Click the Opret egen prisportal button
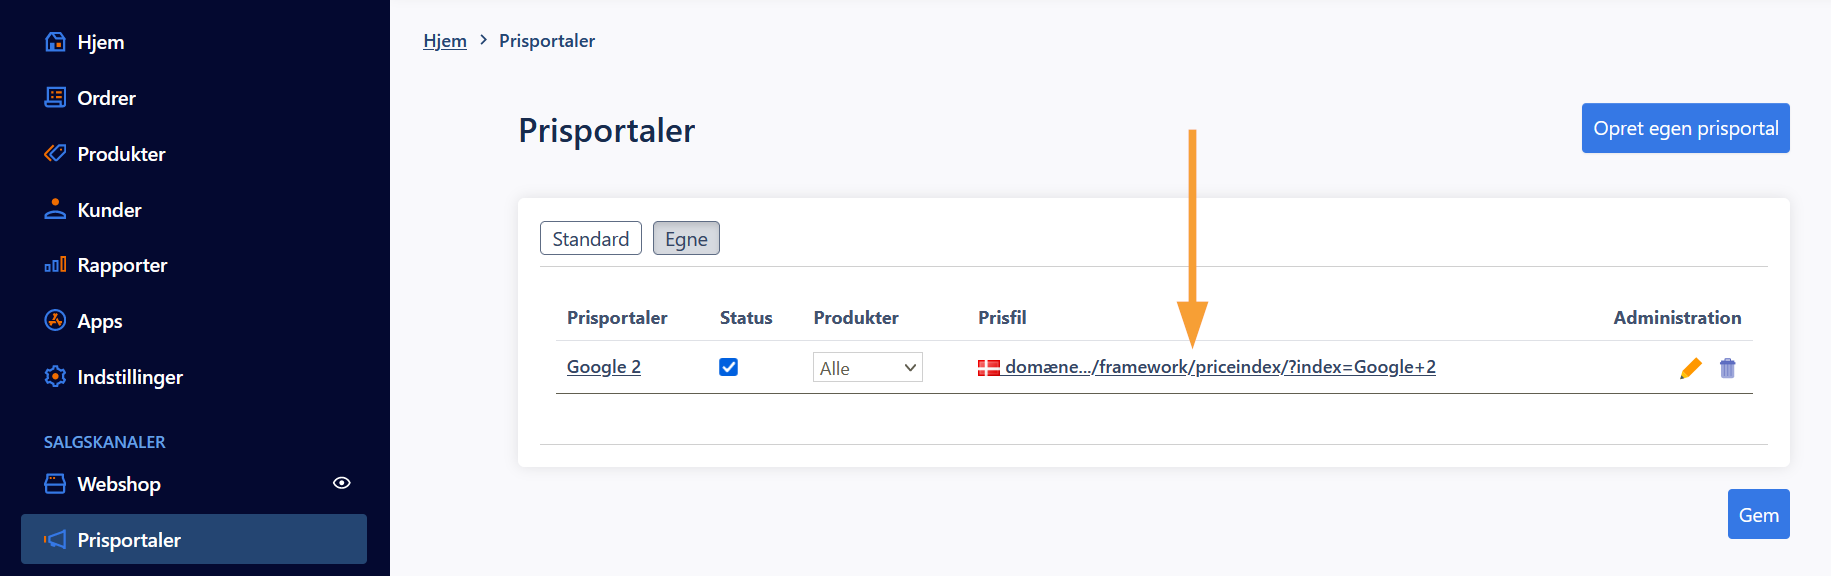 (x=1686, y=128)
